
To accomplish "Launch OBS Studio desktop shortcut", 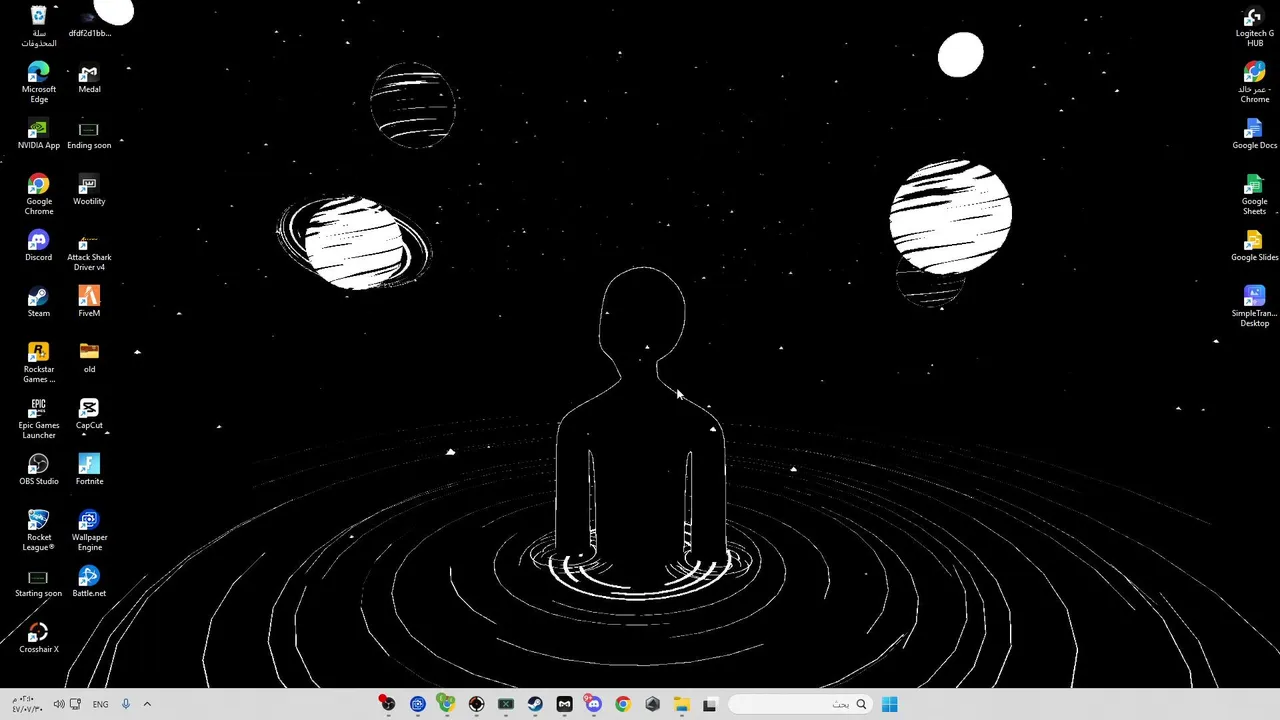I will click(38, 471).
